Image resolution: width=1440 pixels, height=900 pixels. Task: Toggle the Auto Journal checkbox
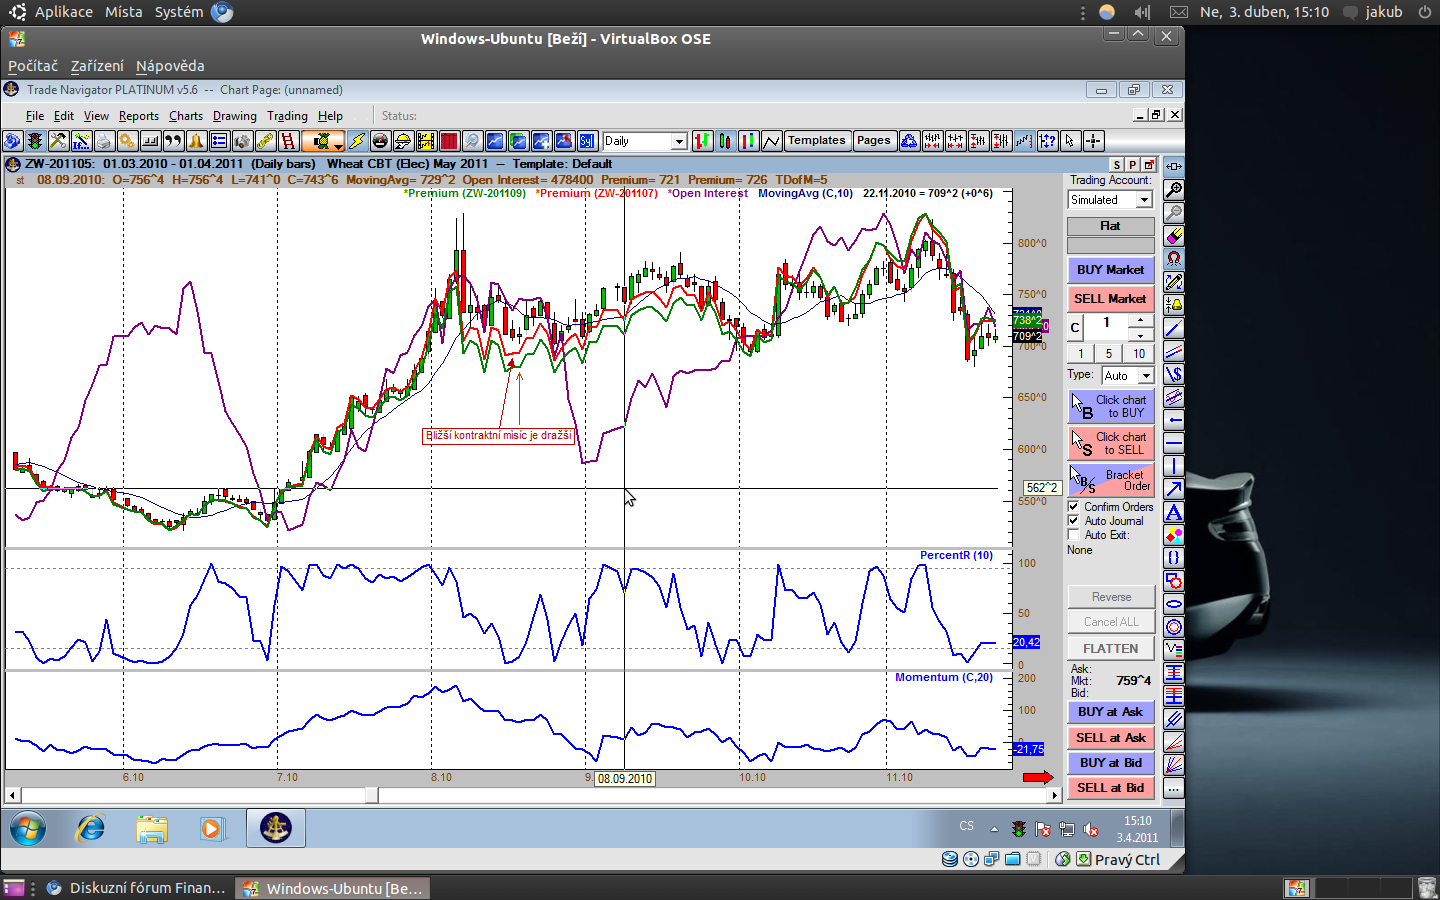1074,521
